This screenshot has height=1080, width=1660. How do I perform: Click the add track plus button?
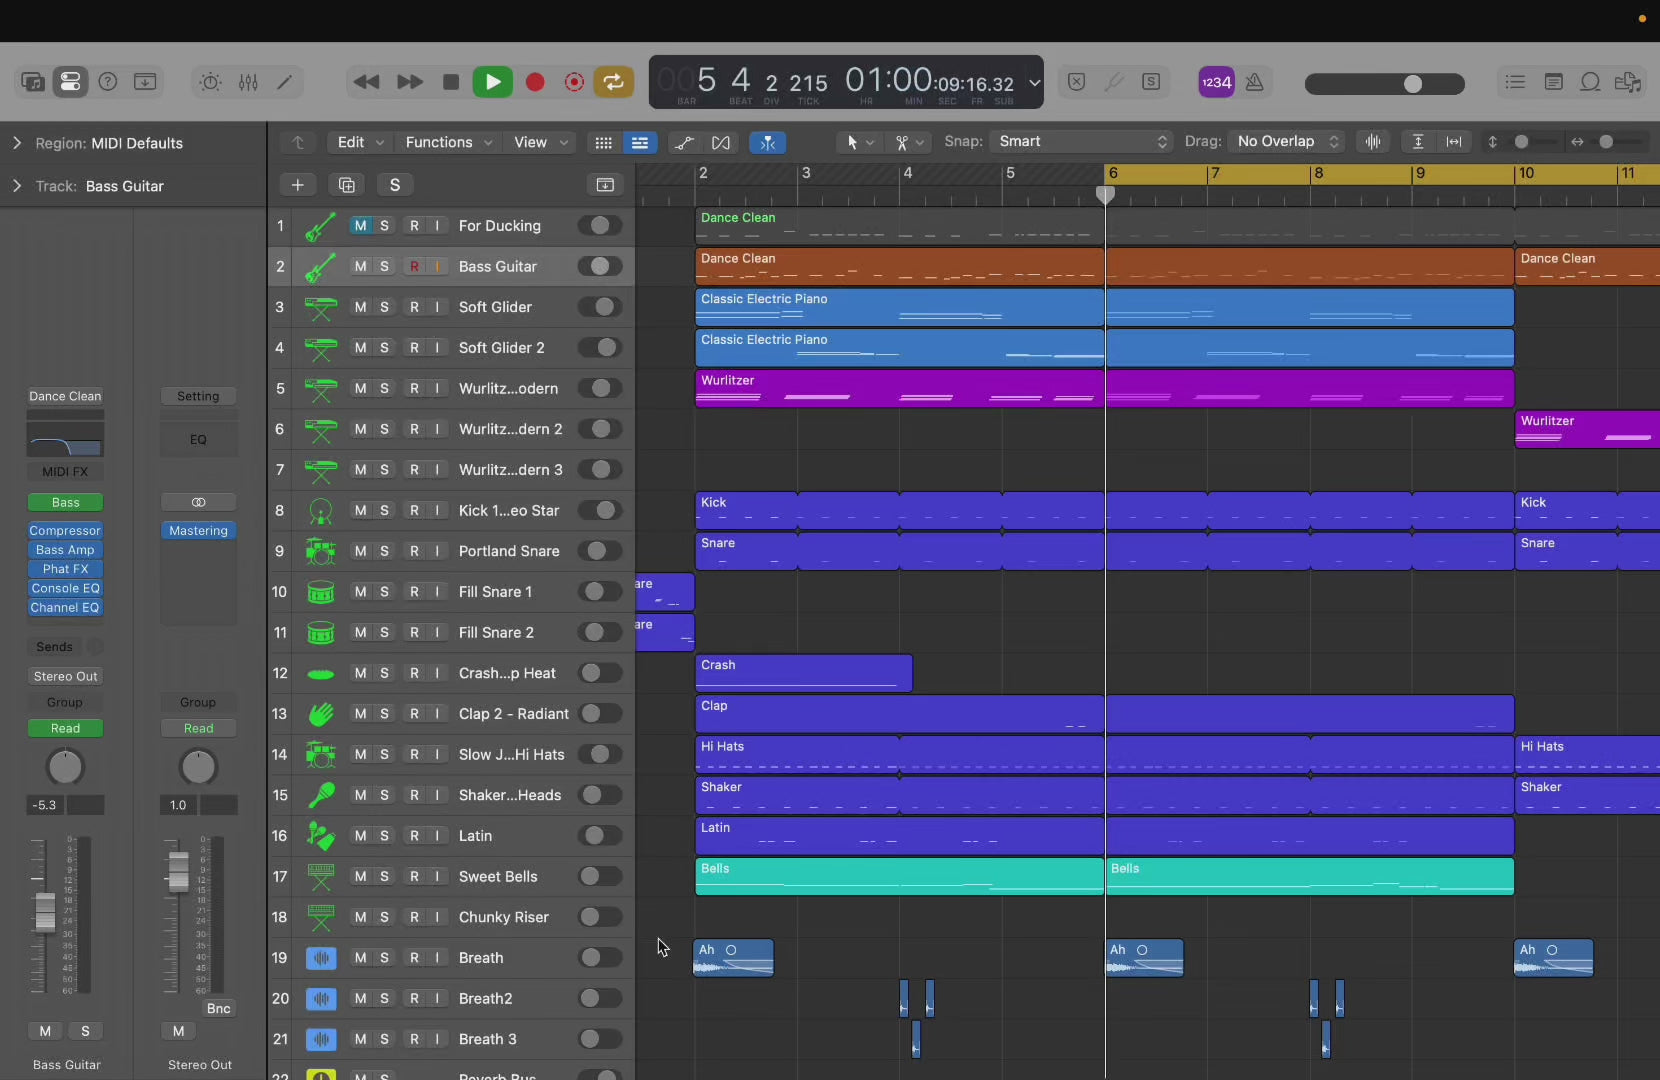point(297,185)
